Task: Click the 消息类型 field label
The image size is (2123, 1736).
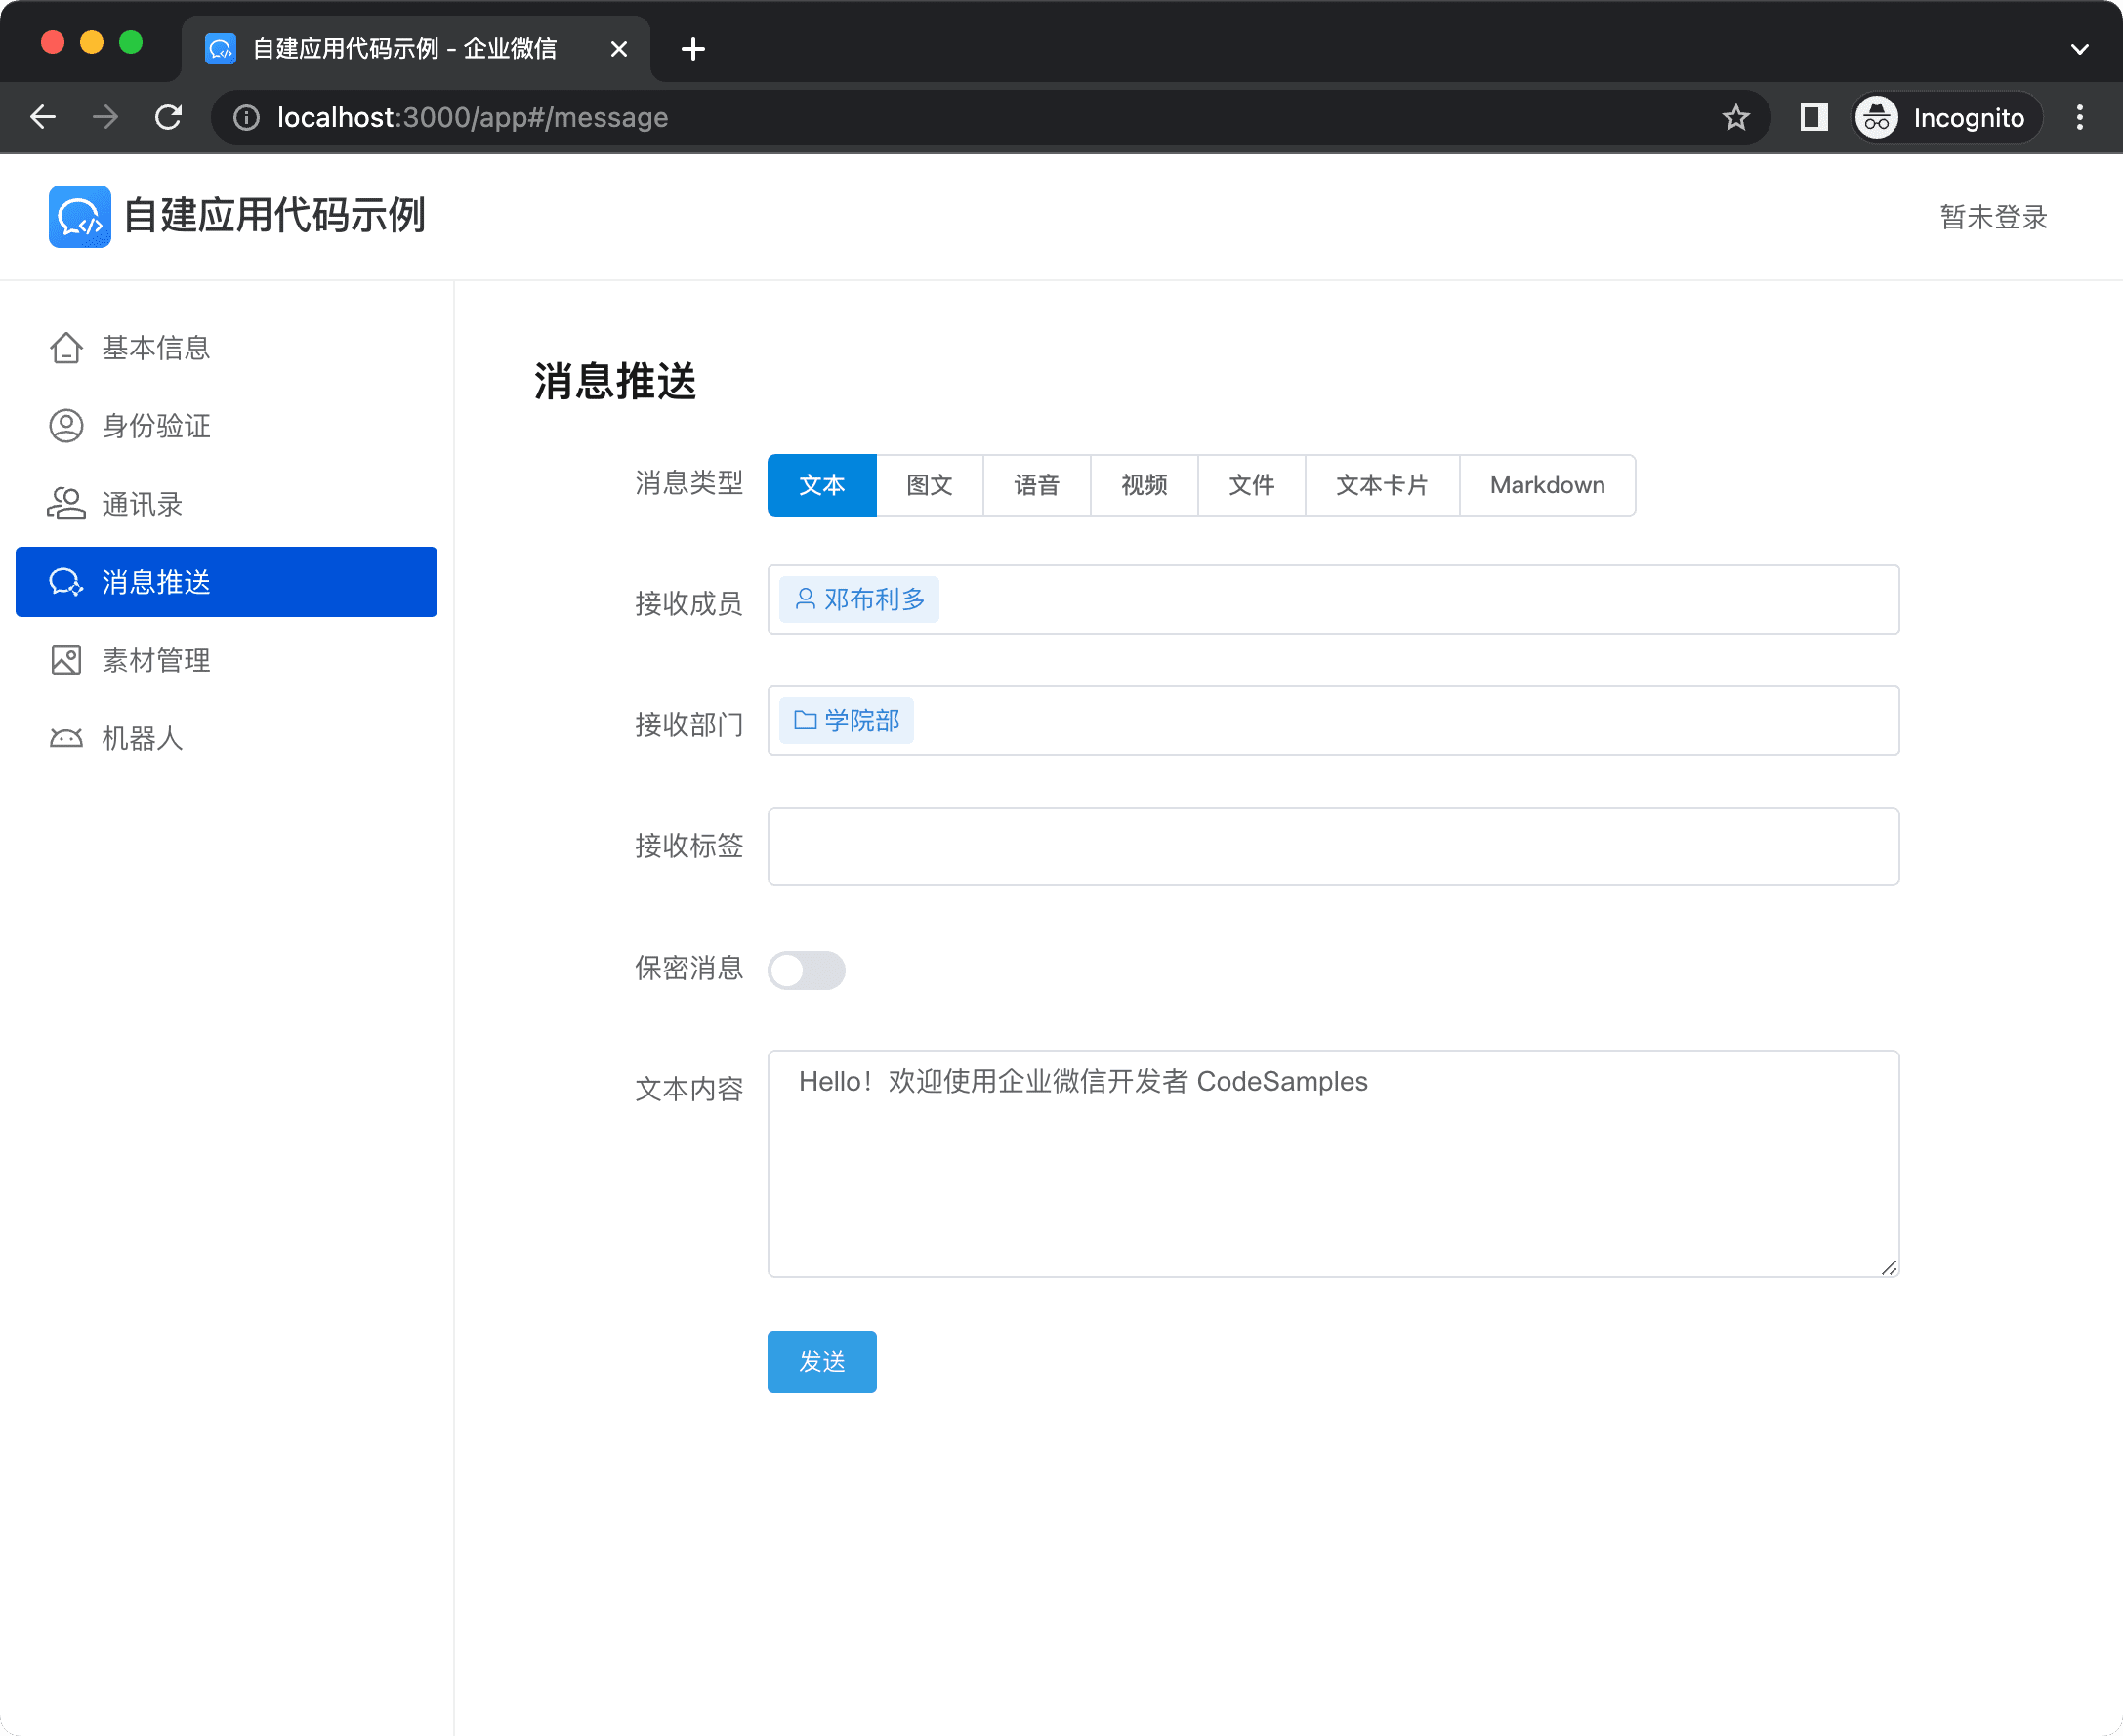Action: [689, 483]
